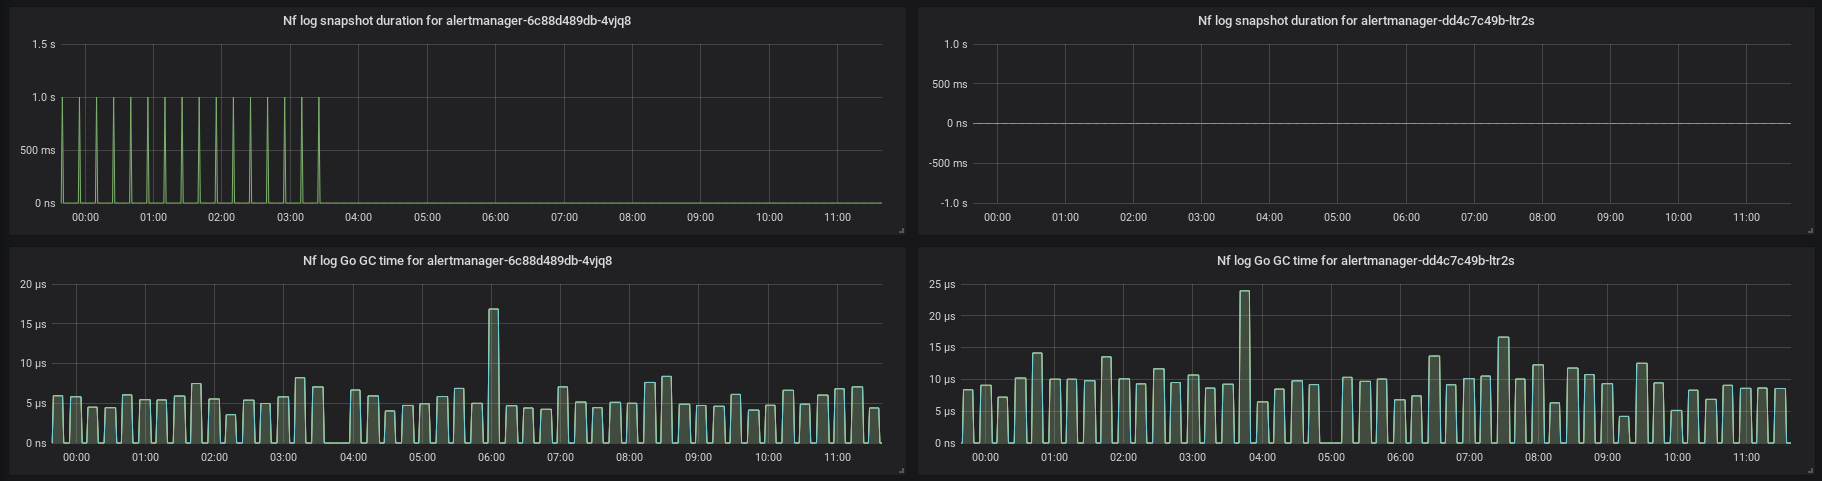Open the snapshot duration 4vjq8 panel title menu
The image size is (1822, 481).
point(457,21)
